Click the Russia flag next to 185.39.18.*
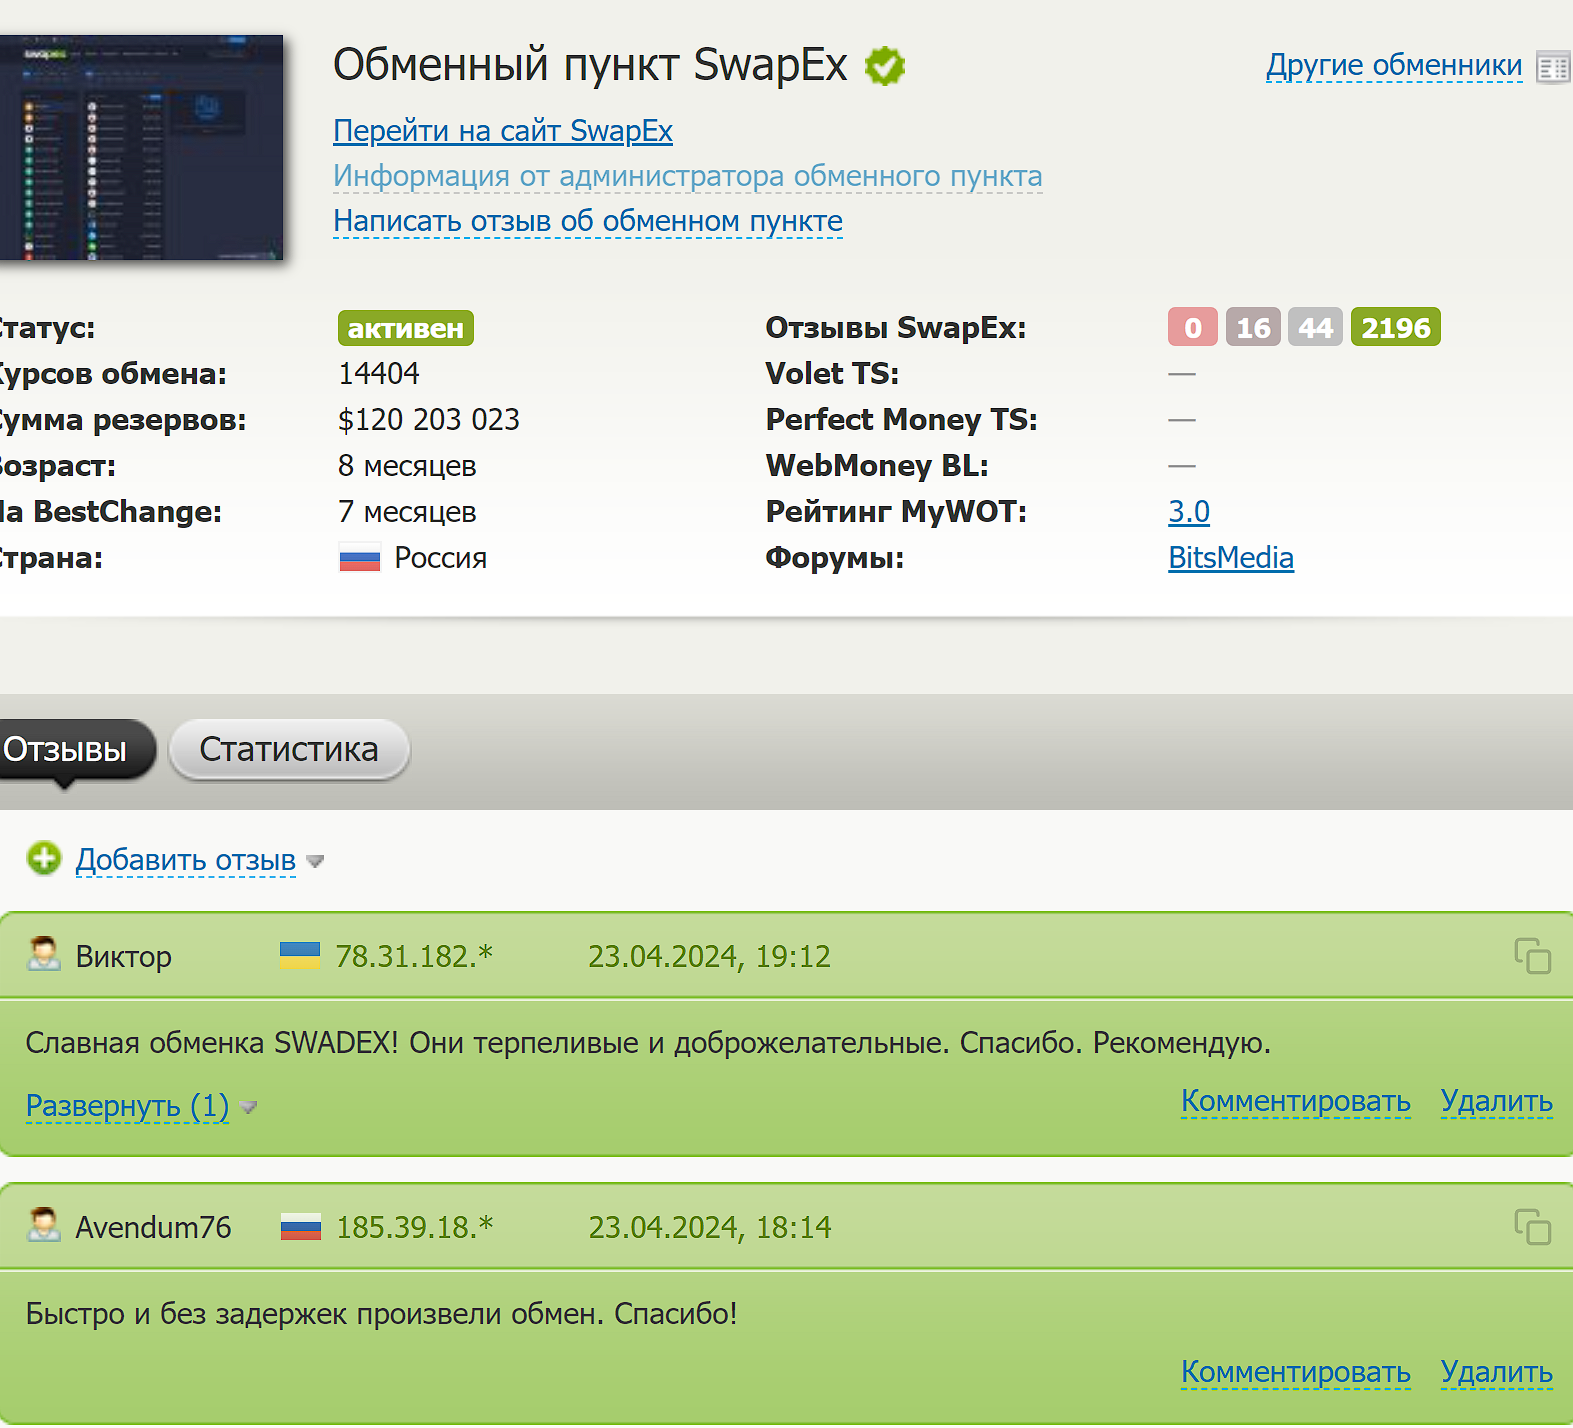 301,1227
